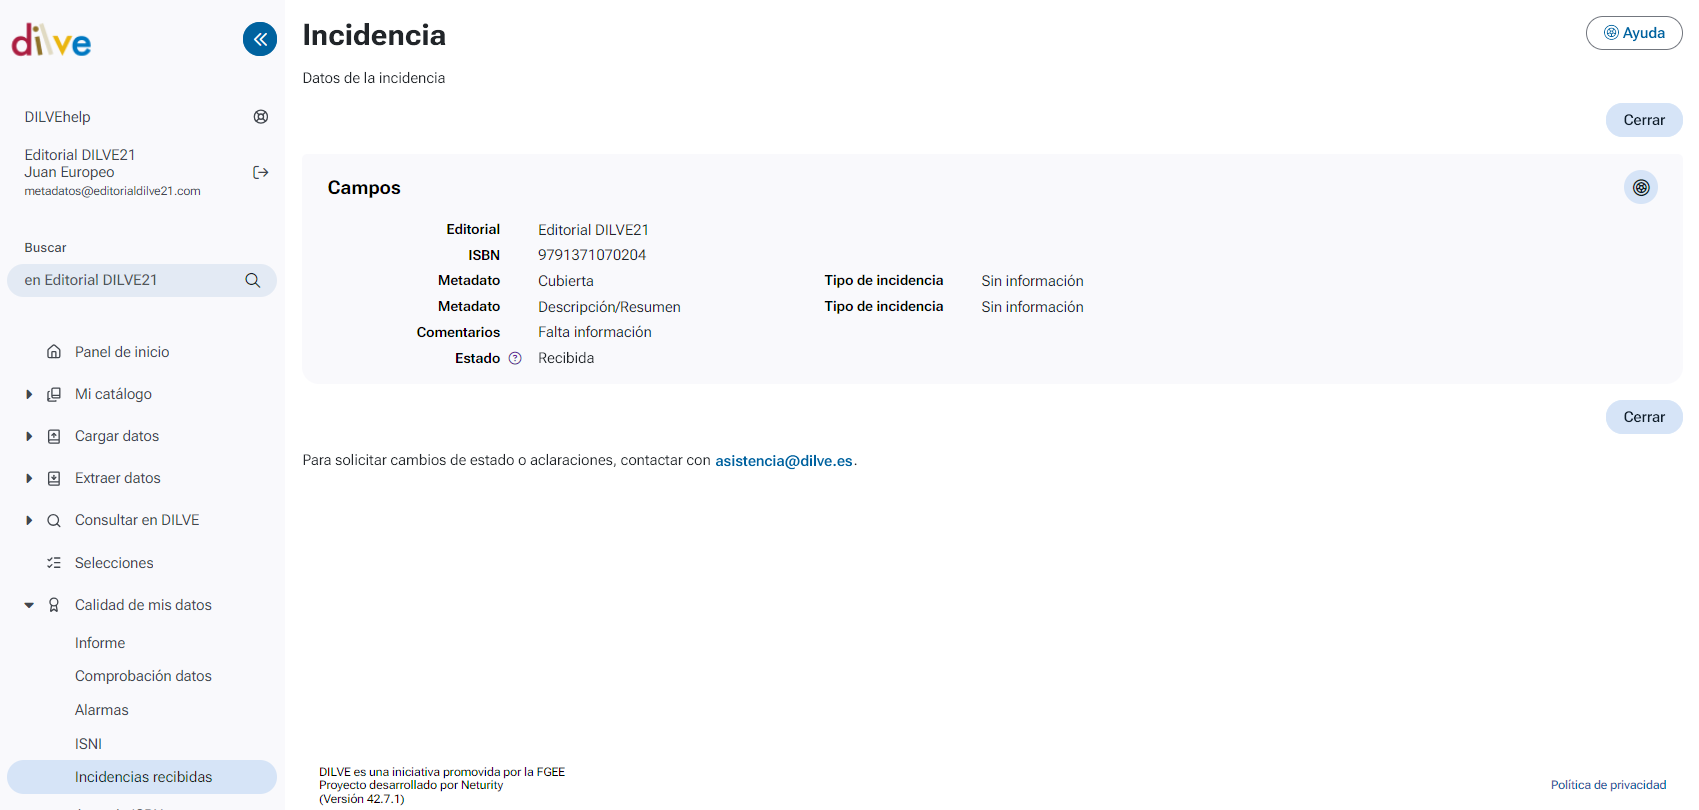Image resolution: width=1699 pixels, height=810 pixels.
Task: Click the upper Cerrar button
Action: pyautogui.click(x=1644, y=120)
